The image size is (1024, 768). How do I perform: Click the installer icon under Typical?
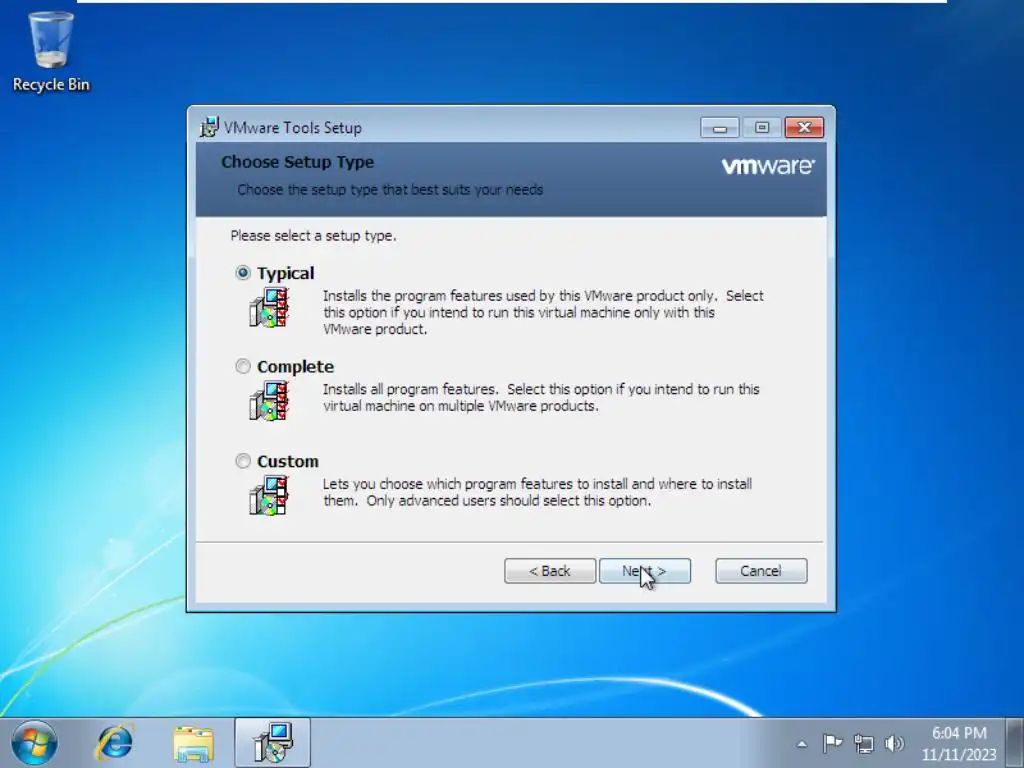point(268,308)
